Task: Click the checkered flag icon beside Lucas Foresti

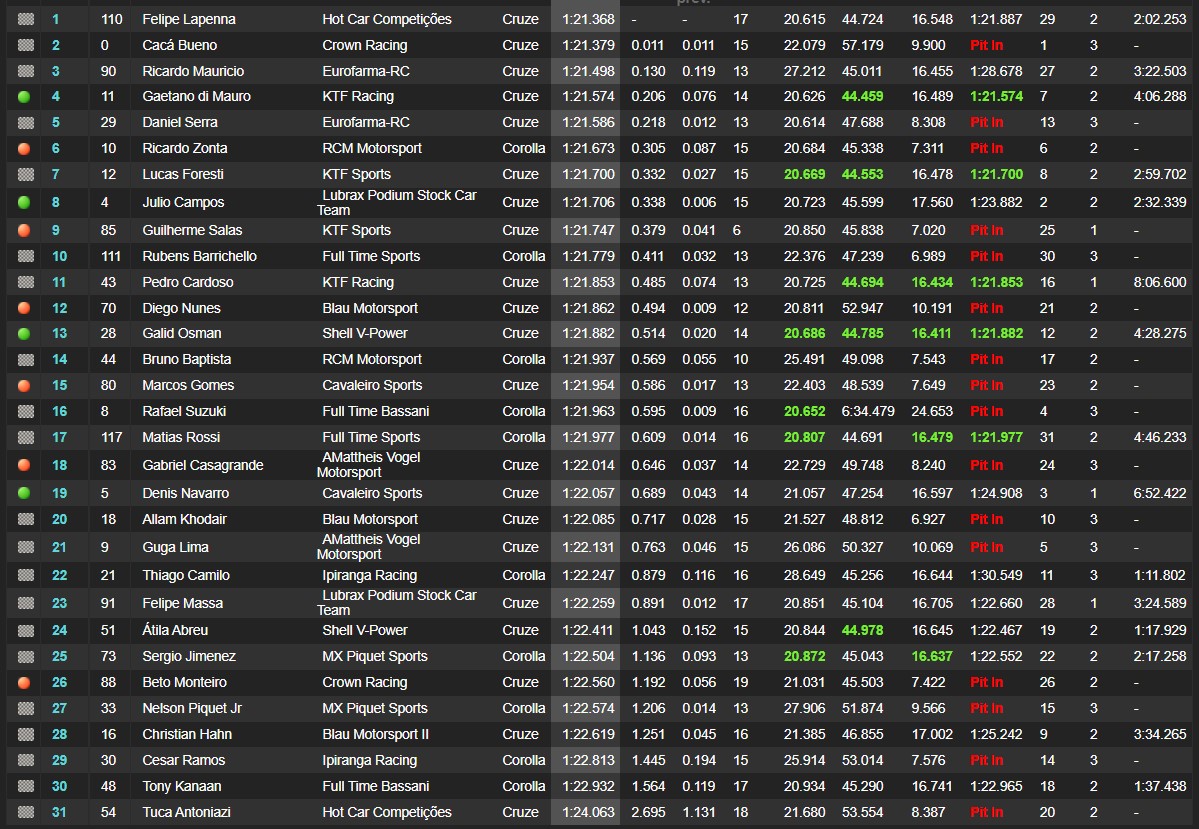Action: point(26,174)
